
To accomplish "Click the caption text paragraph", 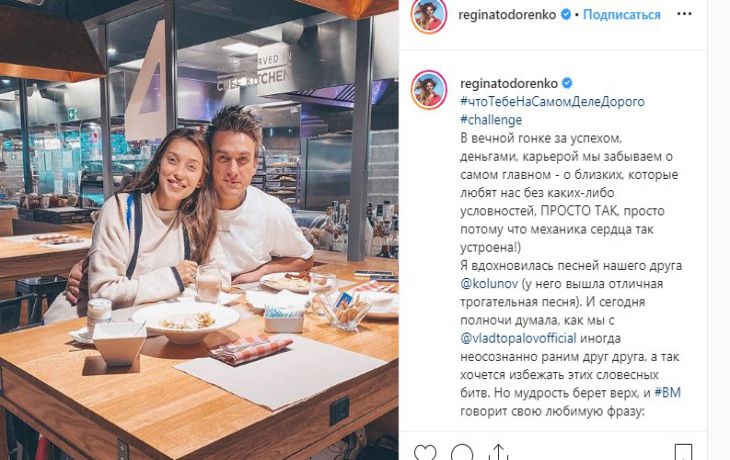I will tap(570, 275).
